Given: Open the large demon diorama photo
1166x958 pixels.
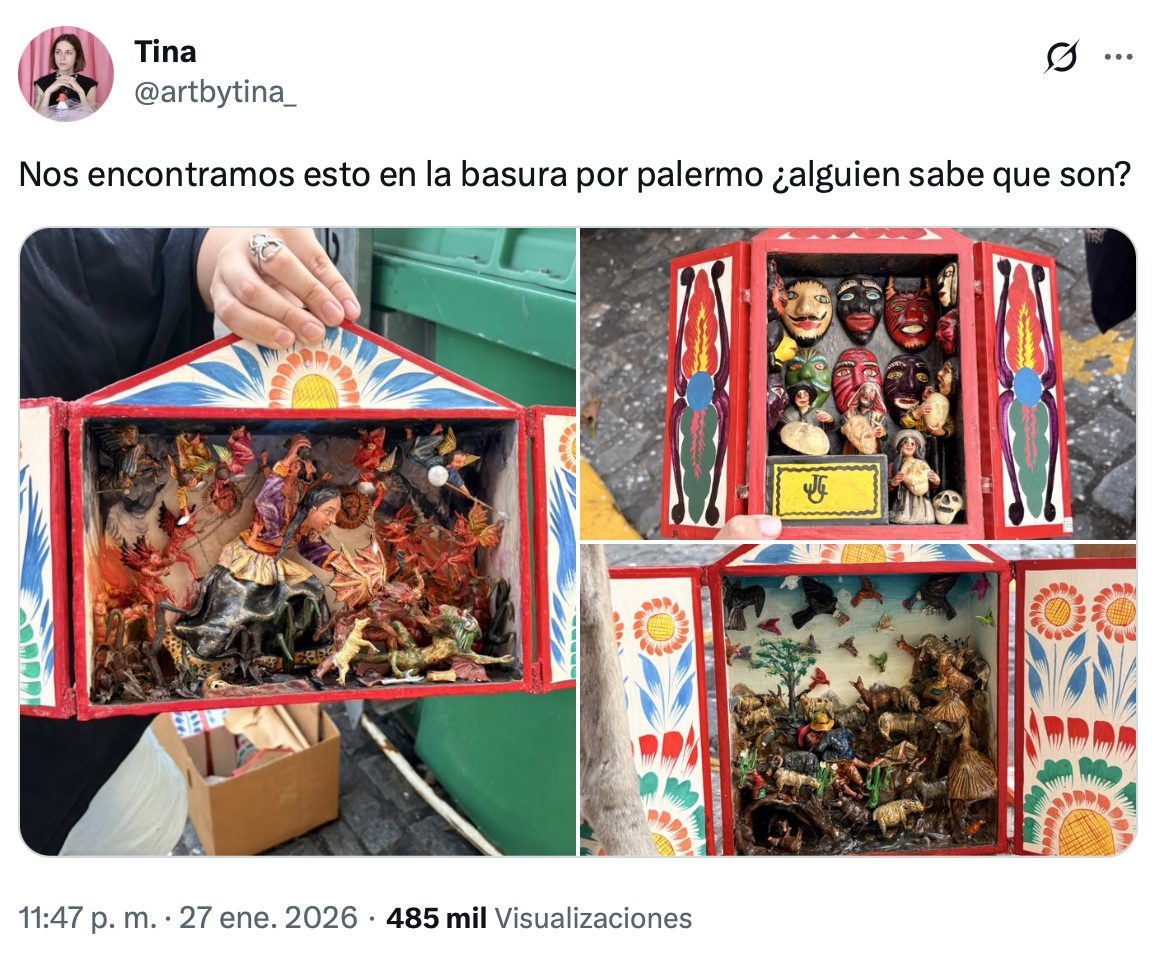Looking at the screenshot, I should click(x=297, y=541).
